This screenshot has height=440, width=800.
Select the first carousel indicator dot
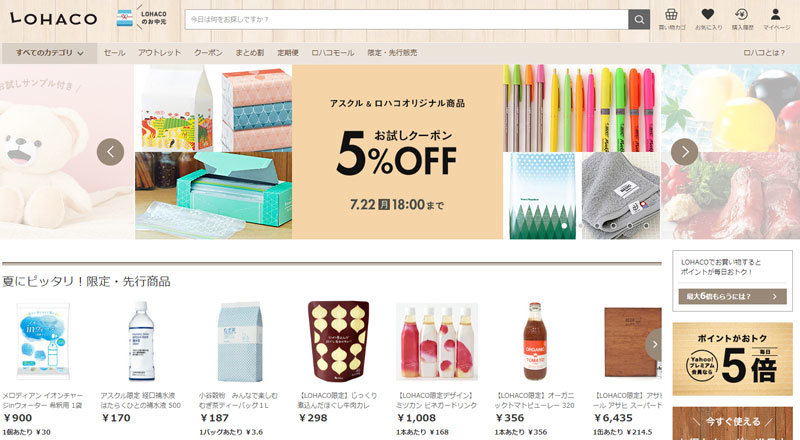(x=564, y=225)
